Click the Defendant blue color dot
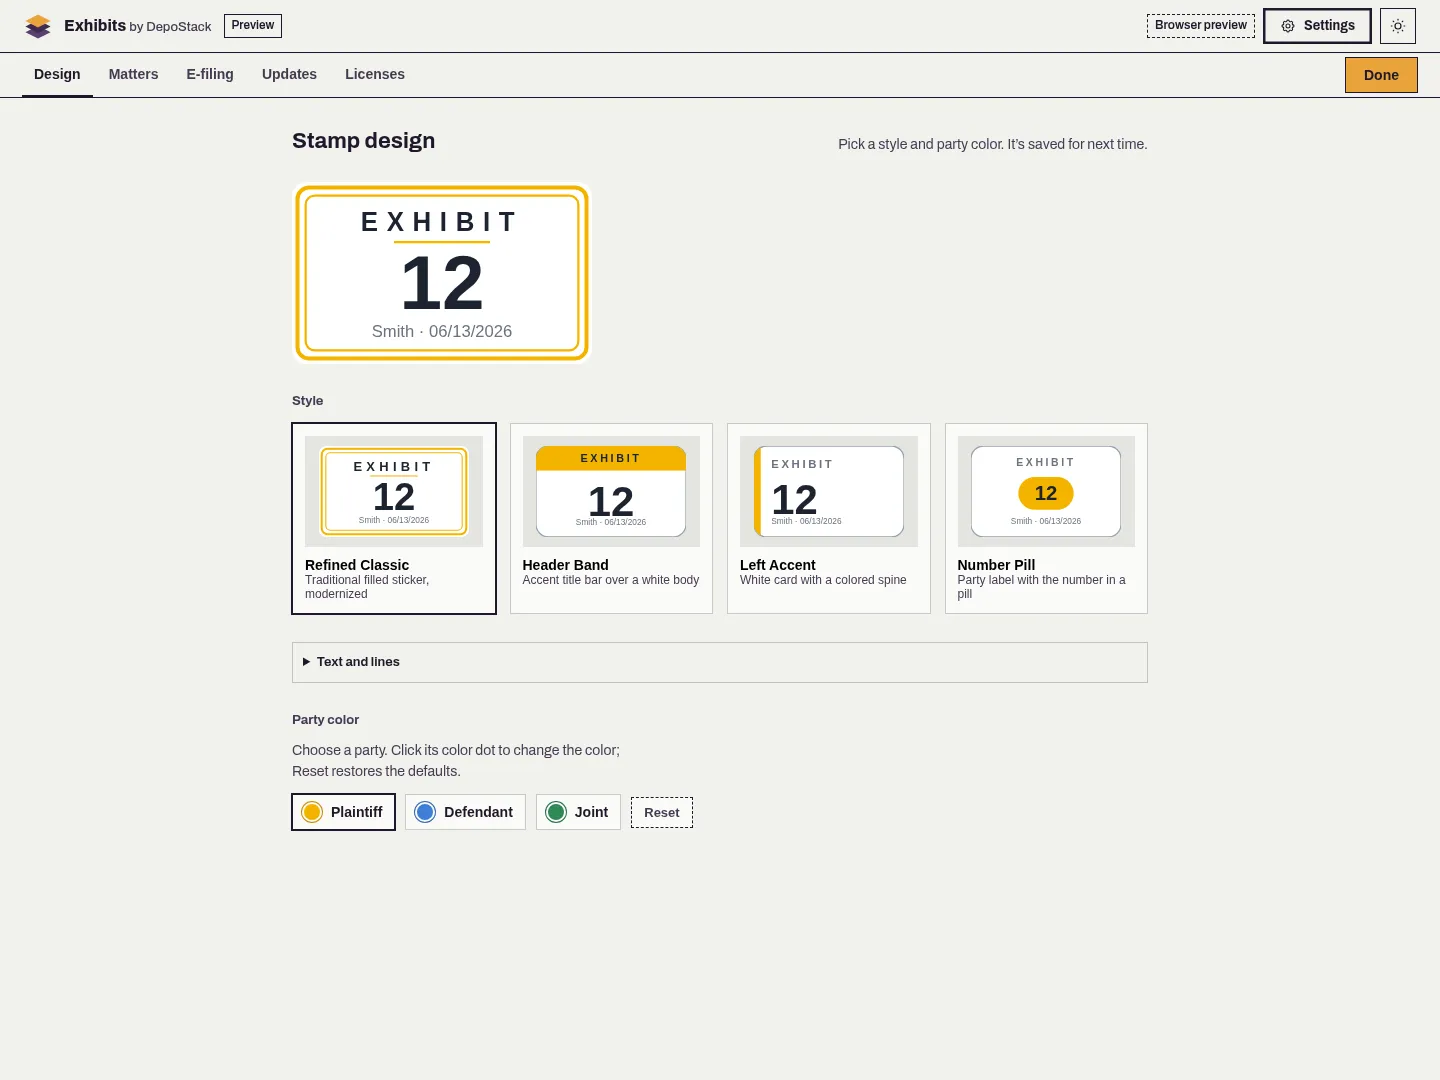 (425, 812)
